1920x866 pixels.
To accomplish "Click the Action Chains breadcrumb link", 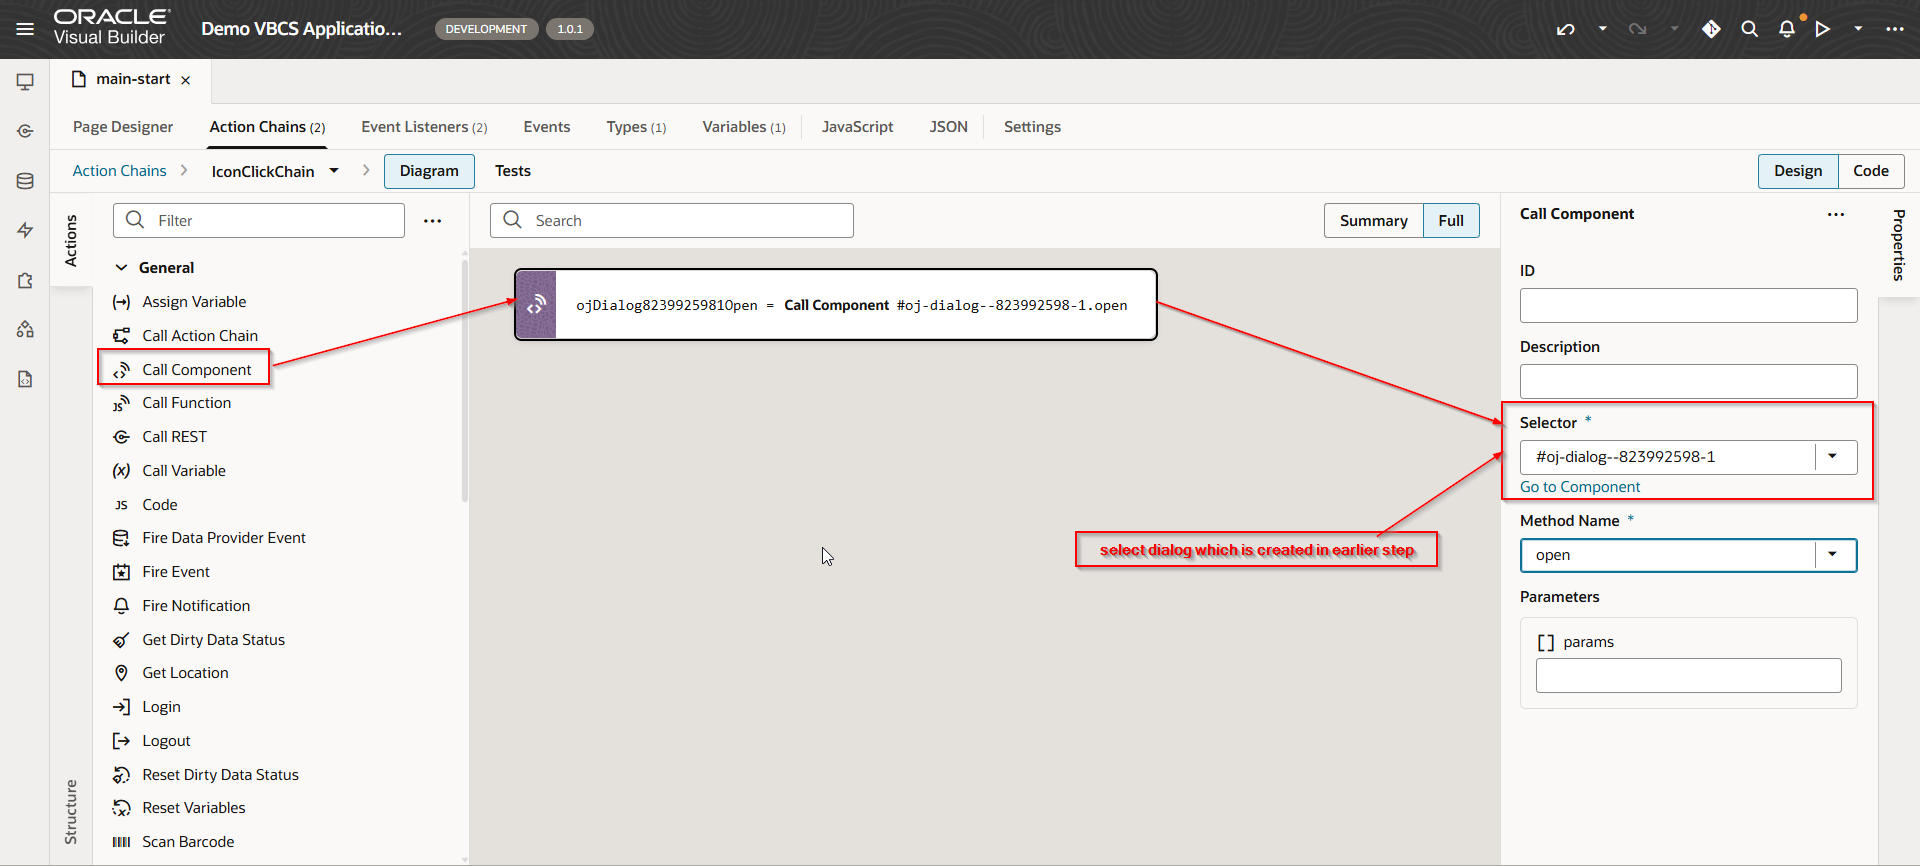I will (x=119, y=171).
